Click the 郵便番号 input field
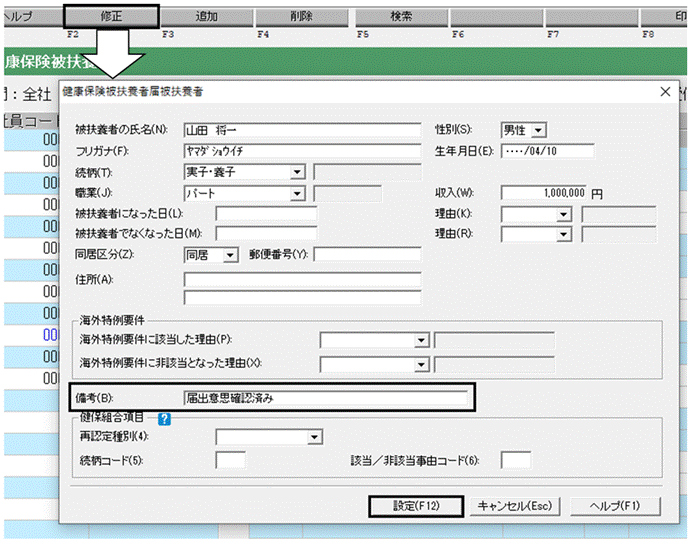This screenshot has height=541, width=688. (367, 254)
